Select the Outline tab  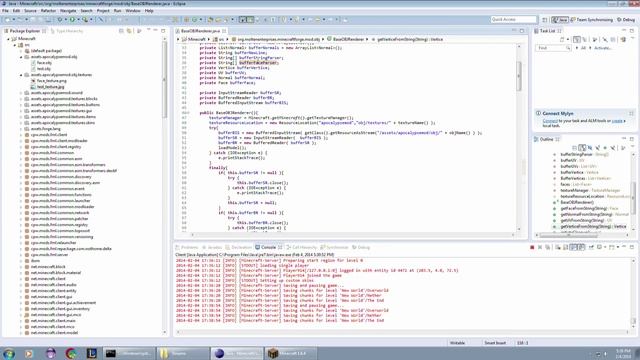coord(547,139)
